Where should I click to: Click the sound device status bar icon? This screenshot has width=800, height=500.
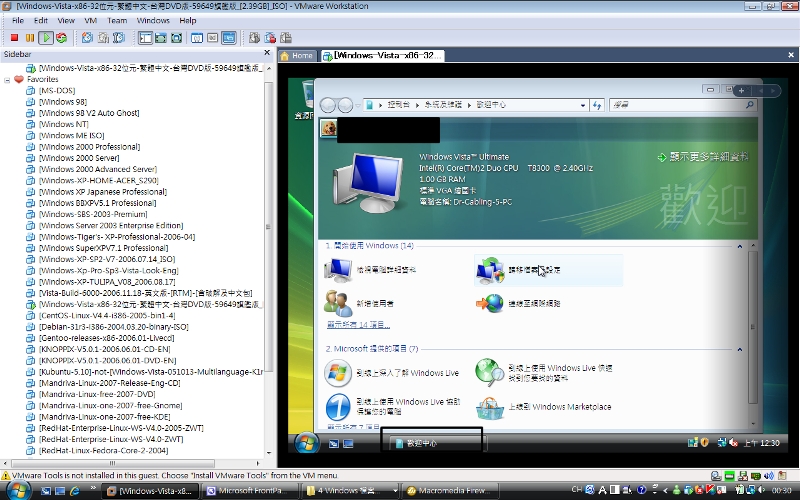click(x=768, y=476)
